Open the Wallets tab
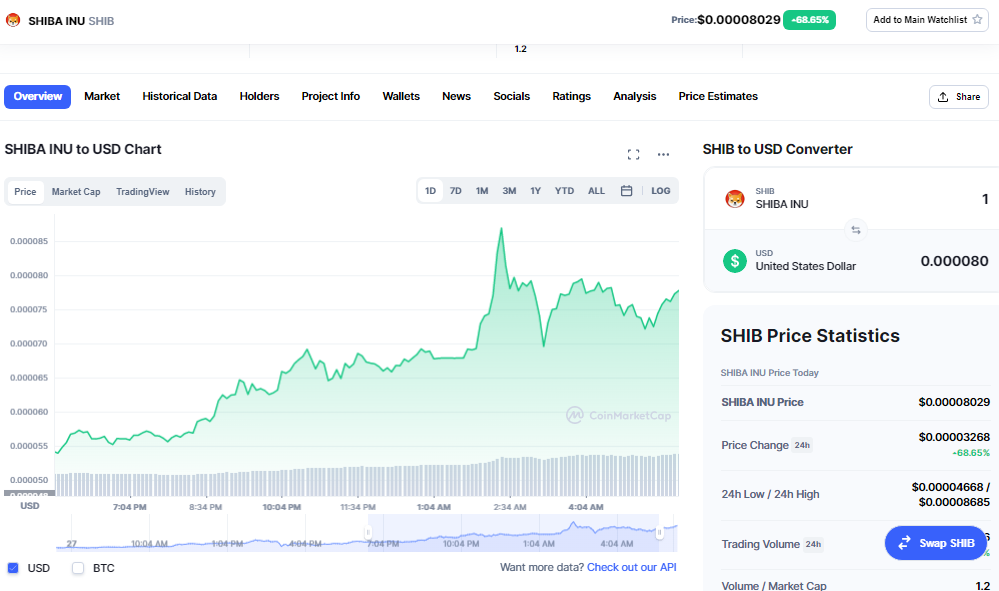This screenshot has height=591, width=999. (x=401, y=96)
